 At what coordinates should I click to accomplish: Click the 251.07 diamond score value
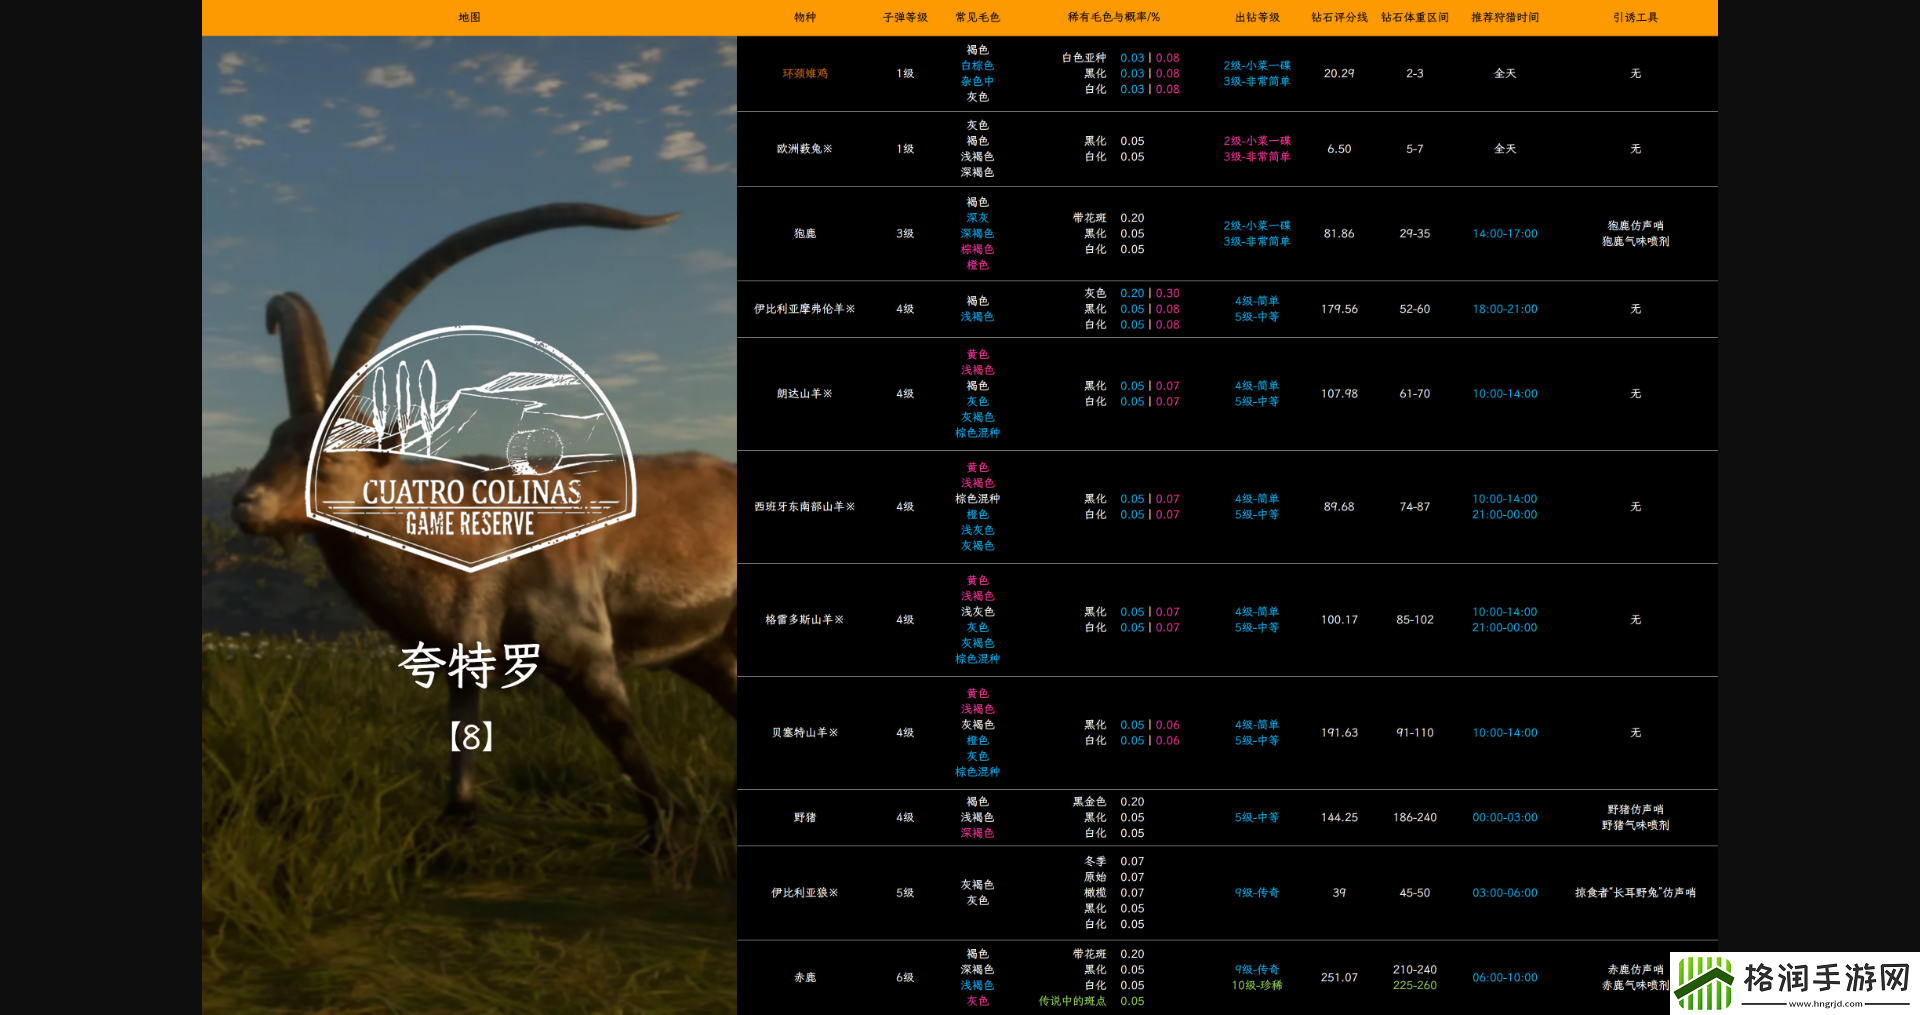pyautogui.click(x=1339, y=977)
